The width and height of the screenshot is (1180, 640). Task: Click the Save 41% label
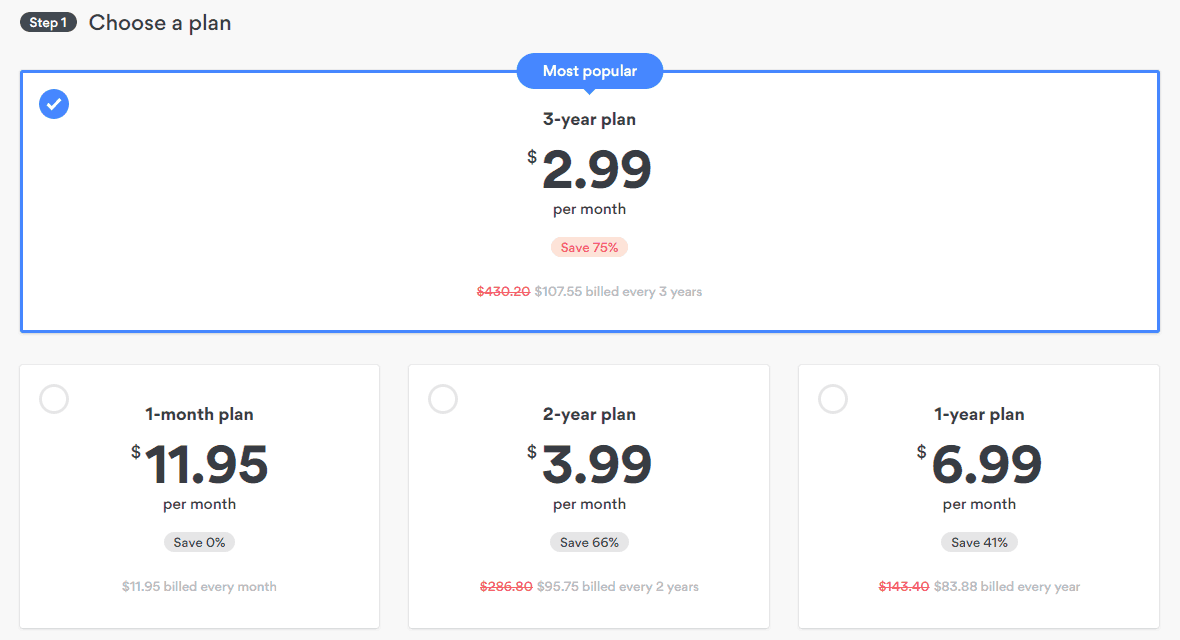click(x=979, y=542)
